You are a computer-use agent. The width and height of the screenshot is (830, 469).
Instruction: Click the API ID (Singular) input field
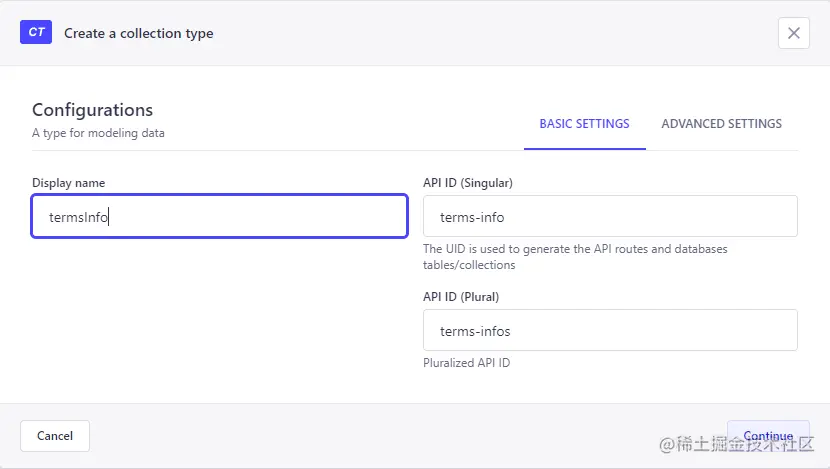pos(610,216)
